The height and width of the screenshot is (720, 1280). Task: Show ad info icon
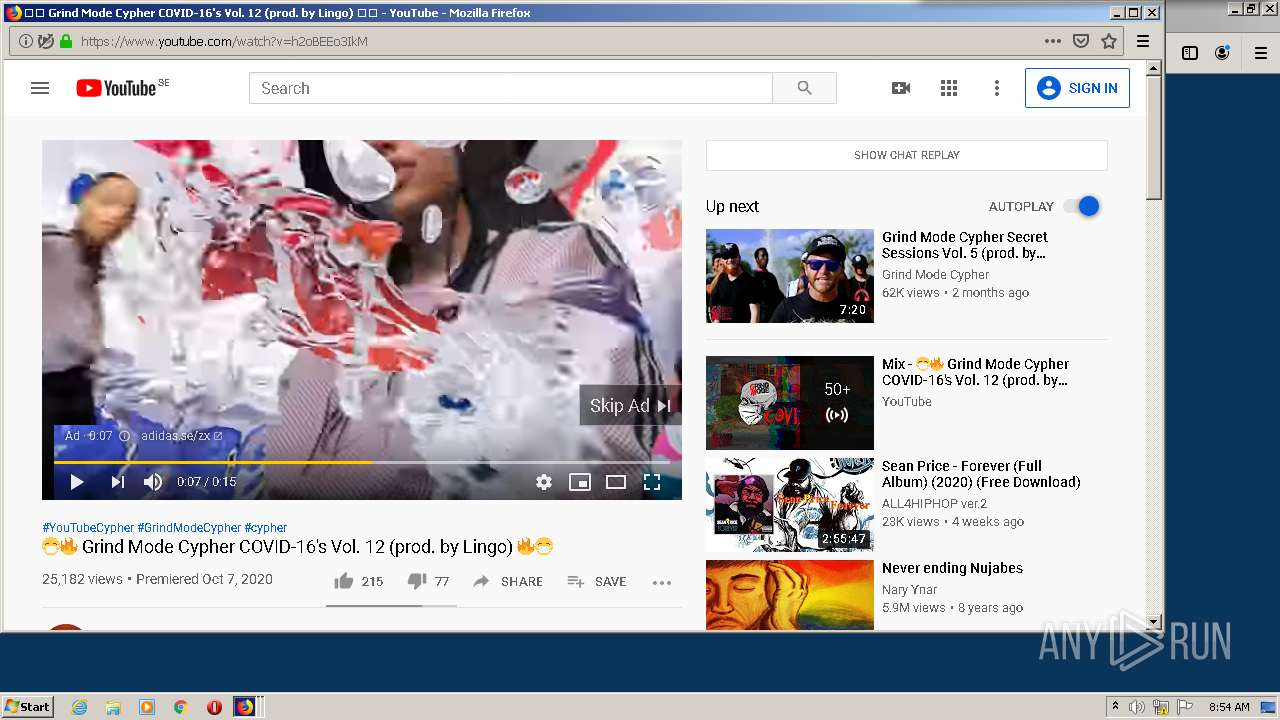tap(125, 436)
